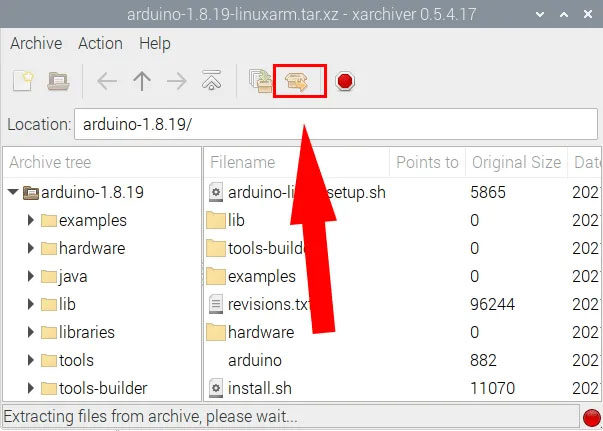Expand the lib folder in tree
Screen dimensions: 603x431
(31, 305)
